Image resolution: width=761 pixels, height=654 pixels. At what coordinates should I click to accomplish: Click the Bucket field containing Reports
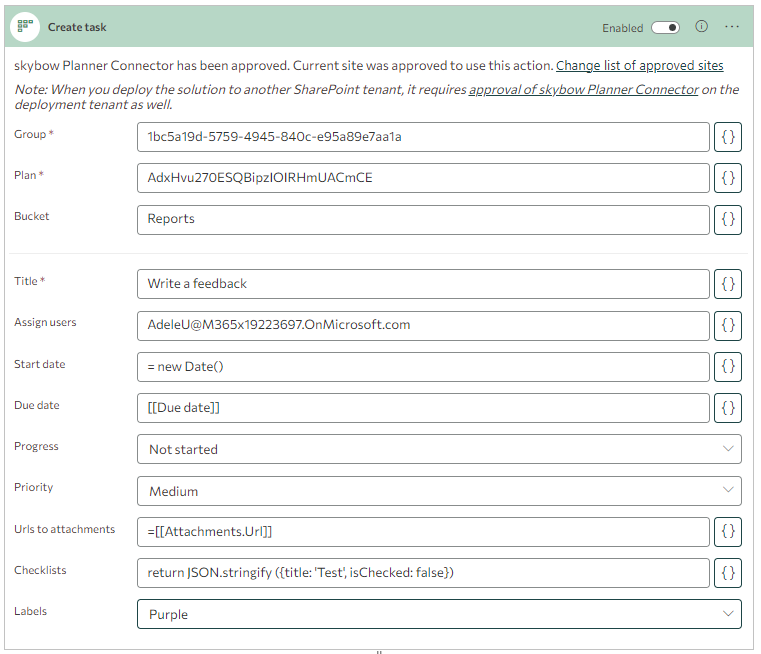423,220
